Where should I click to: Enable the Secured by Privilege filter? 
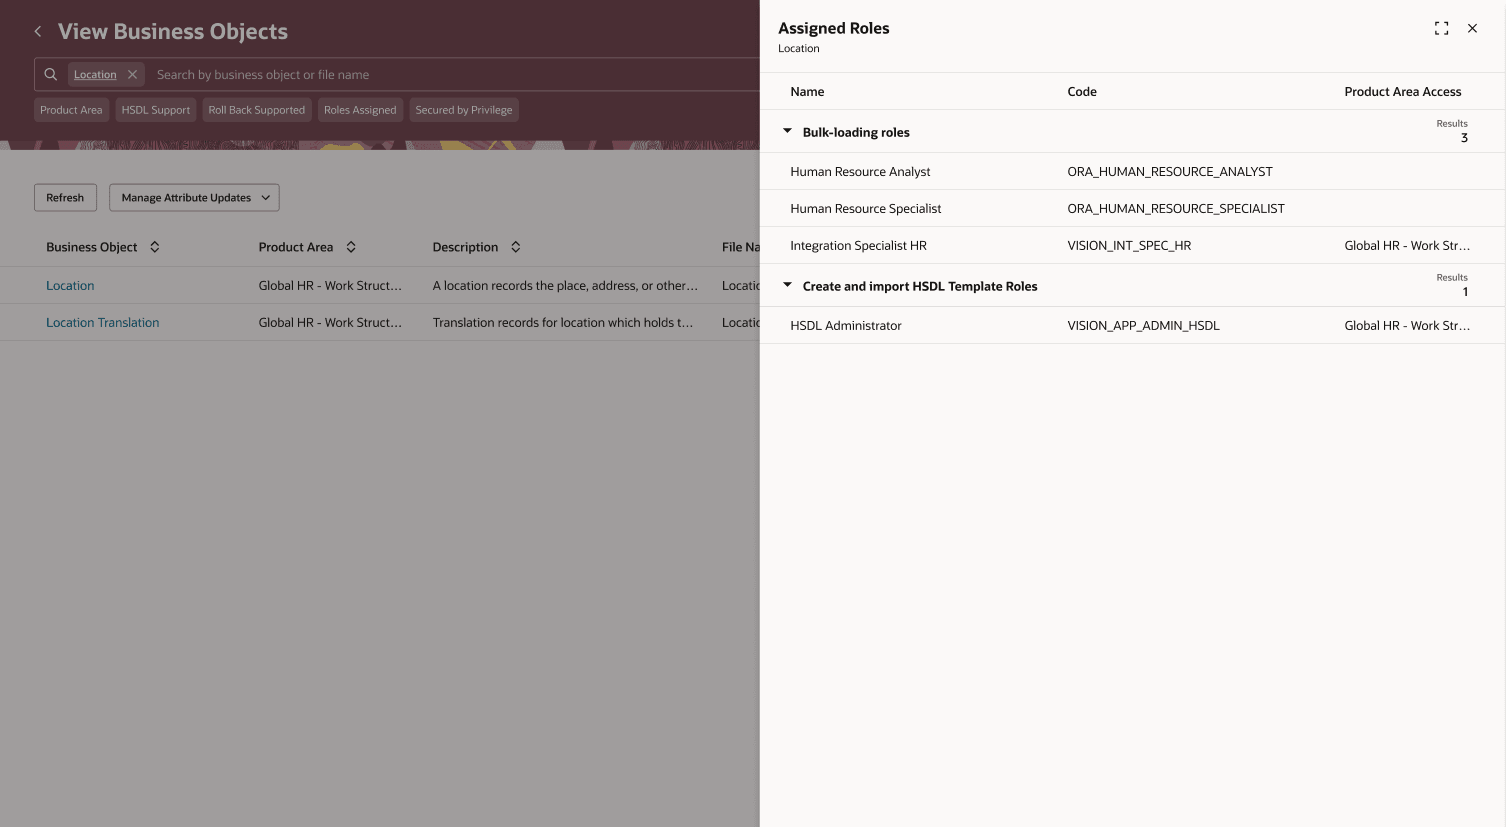[463, 110]
